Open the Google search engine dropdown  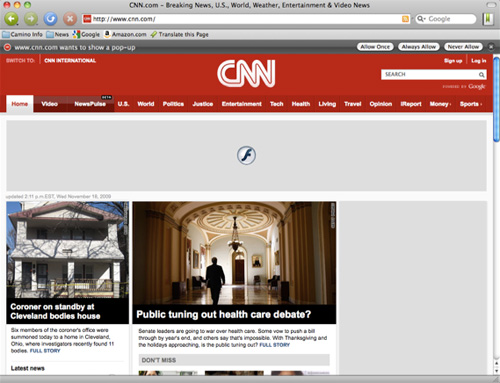(421, 19)
